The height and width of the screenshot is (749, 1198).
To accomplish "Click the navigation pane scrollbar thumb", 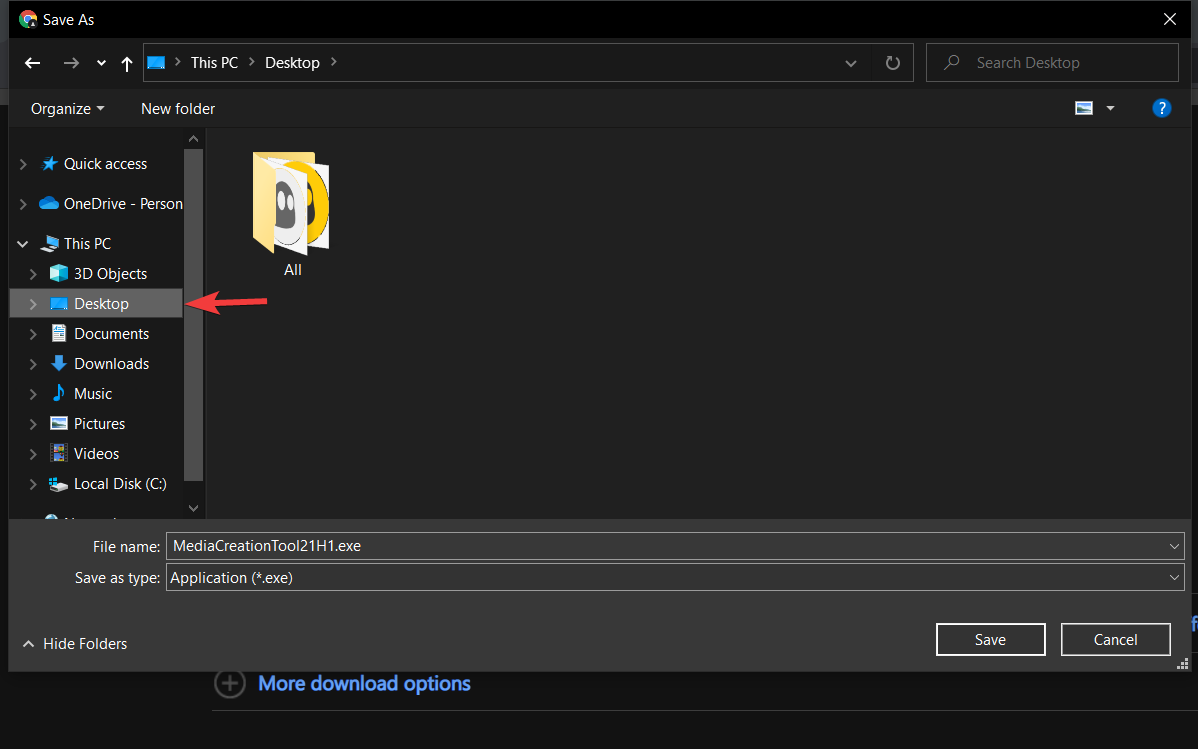I will [193, 315].
